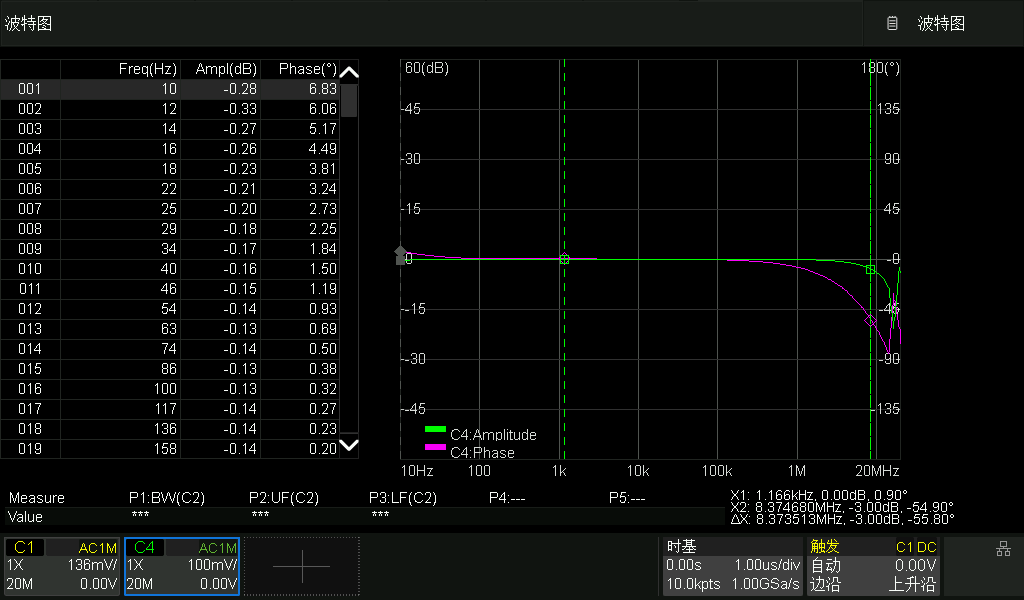Screen dimensions: 1024x600
Task: Click the 60(dB) axis label
Action: (426, 69)
